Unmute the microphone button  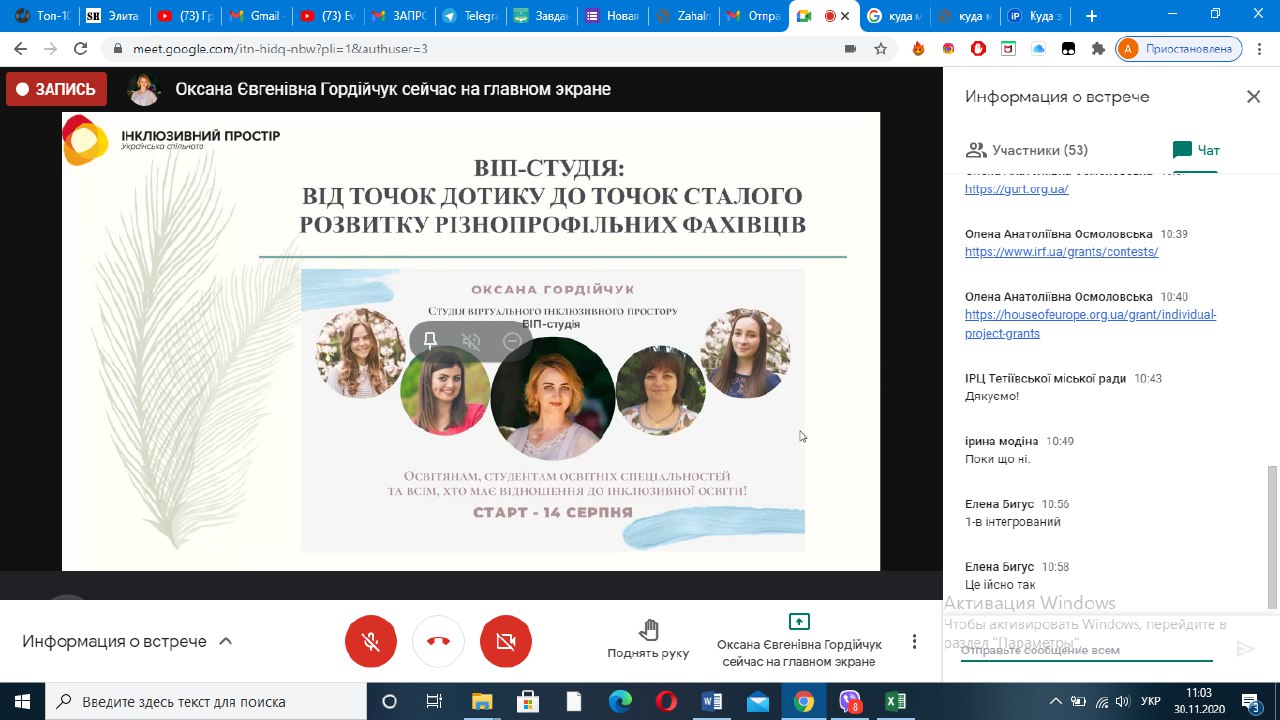click(x=371, y=642)
